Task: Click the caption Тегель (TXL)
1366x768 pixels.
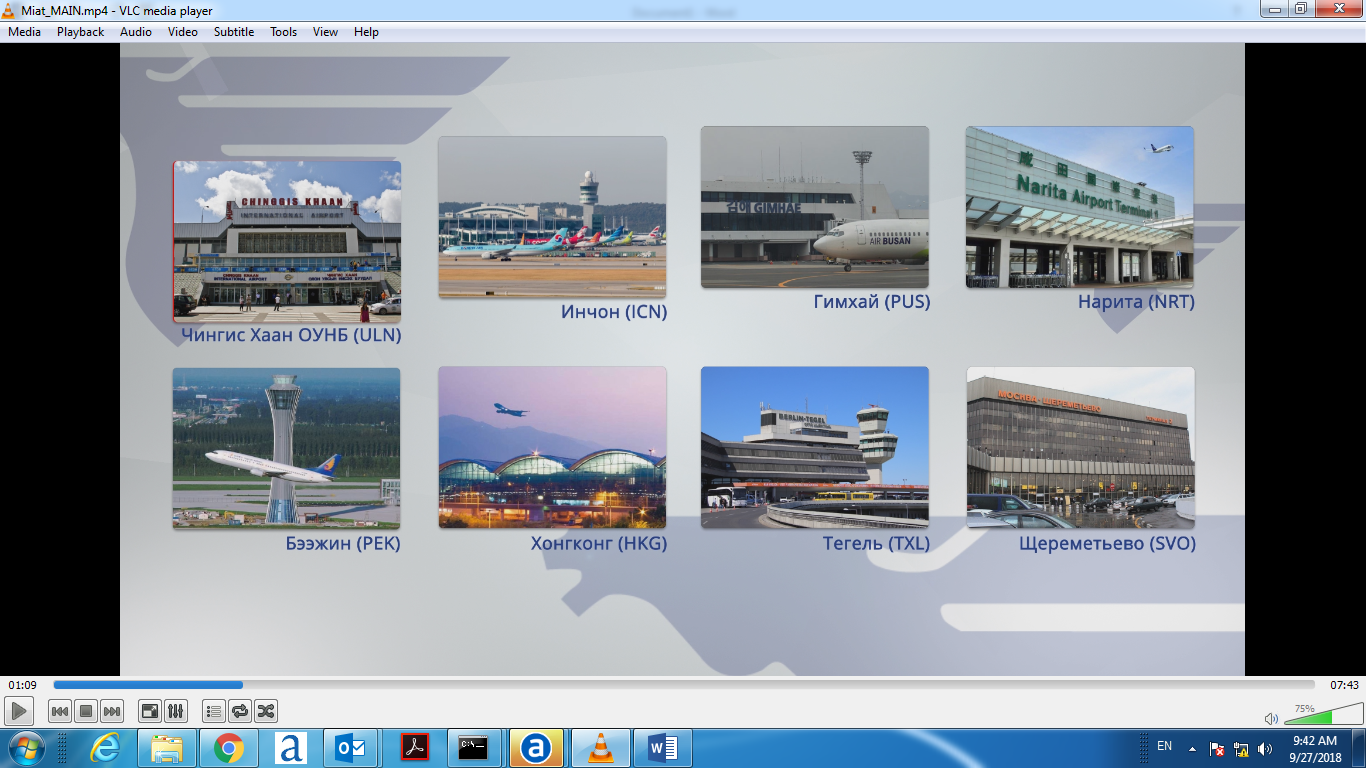Action: tap(876, 544)
